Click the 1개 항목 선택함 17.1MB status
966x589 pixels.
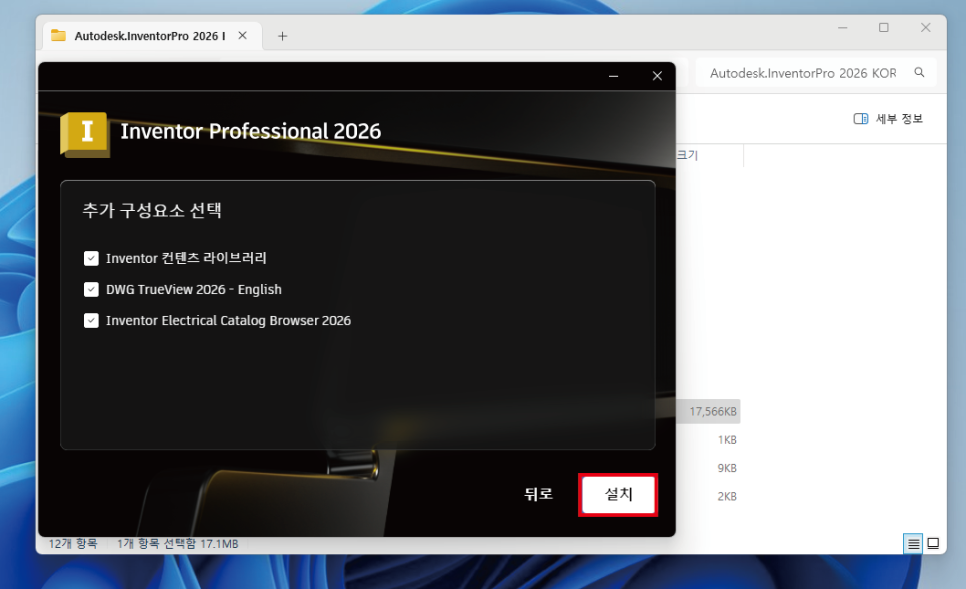click(177, 543)
